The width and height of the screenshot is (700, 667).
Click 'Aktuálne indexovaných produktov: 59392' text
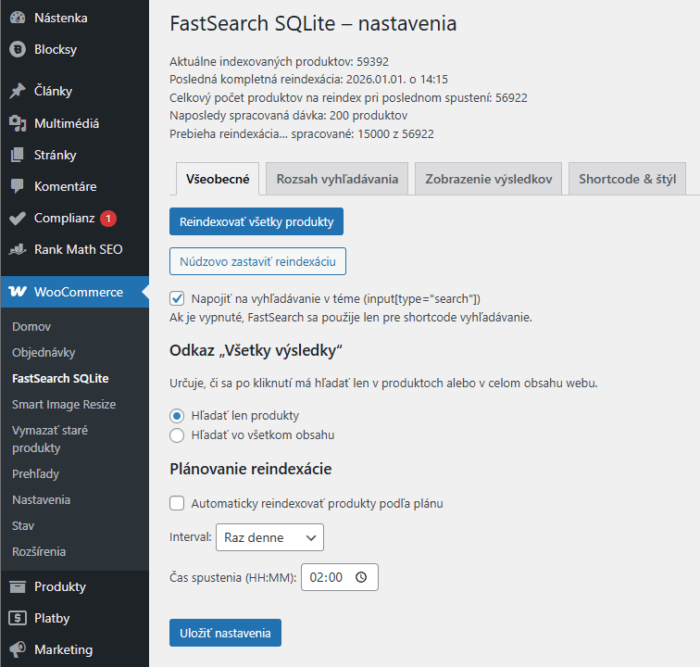(x=279, y=61)
